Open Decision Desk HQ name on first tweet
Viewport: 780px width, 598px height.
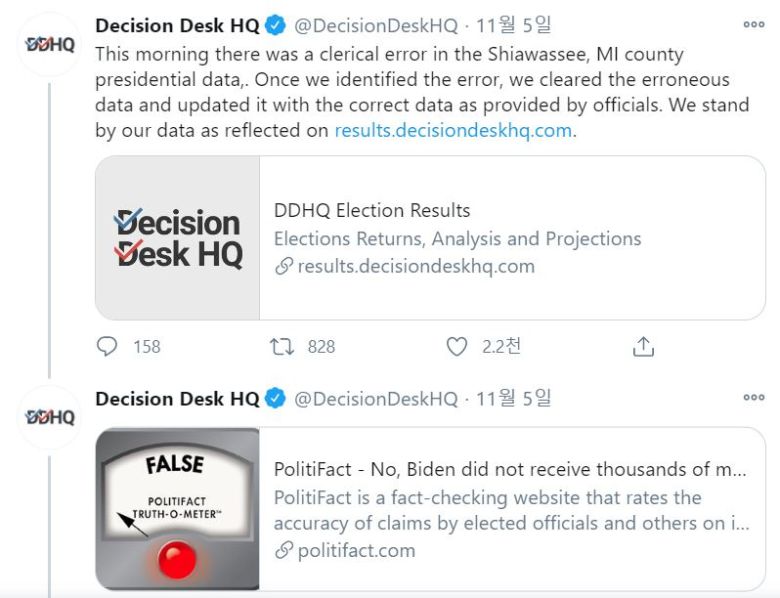(x=177, y=26)
